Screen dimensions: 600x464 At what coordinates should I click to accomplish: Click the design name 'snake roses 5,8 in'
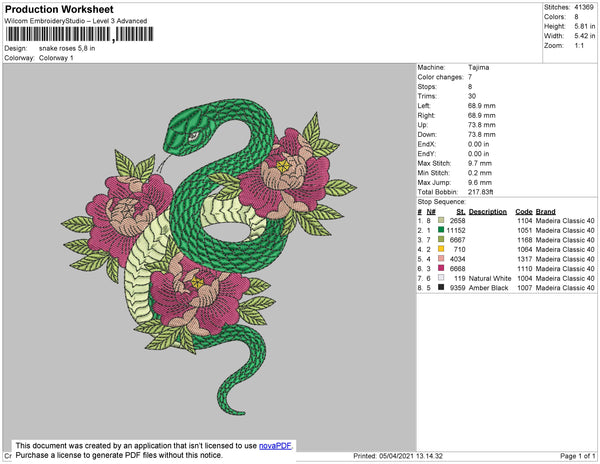pyautogui.click(x=67, y=49)
